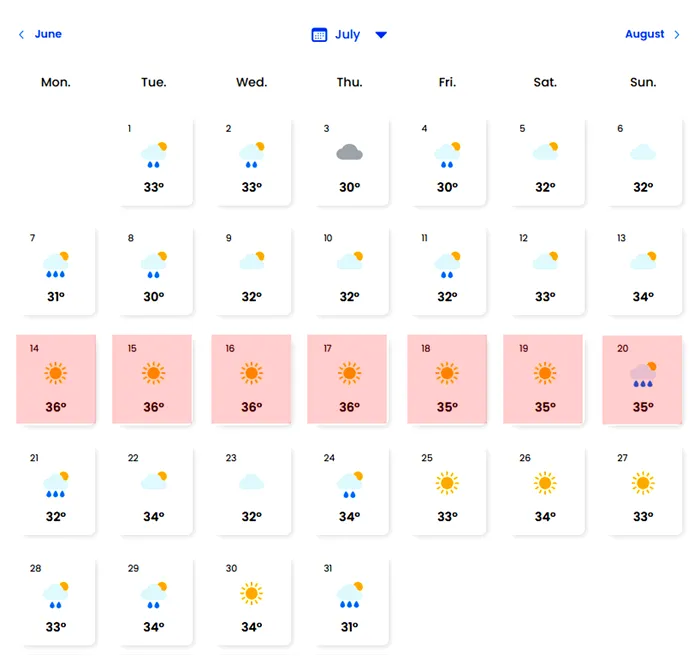Click the rain cloud icon on July 7

point(56,264)
